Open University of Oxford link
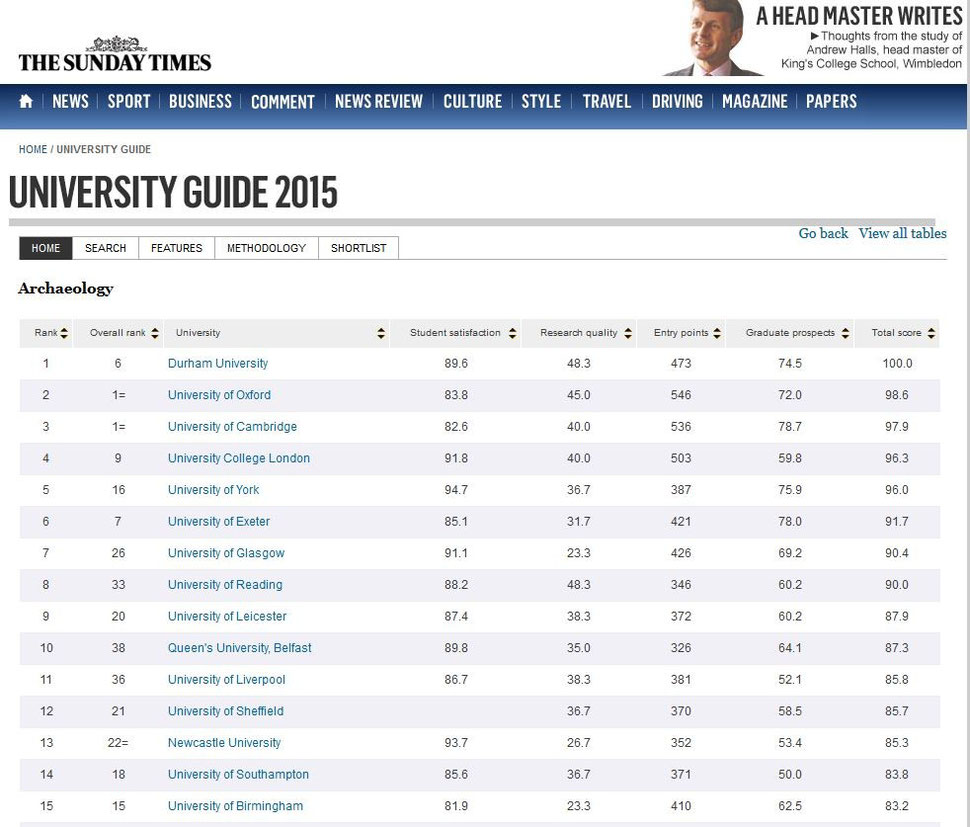This screenshot has height=827, width=970. [x=219, y=395]
